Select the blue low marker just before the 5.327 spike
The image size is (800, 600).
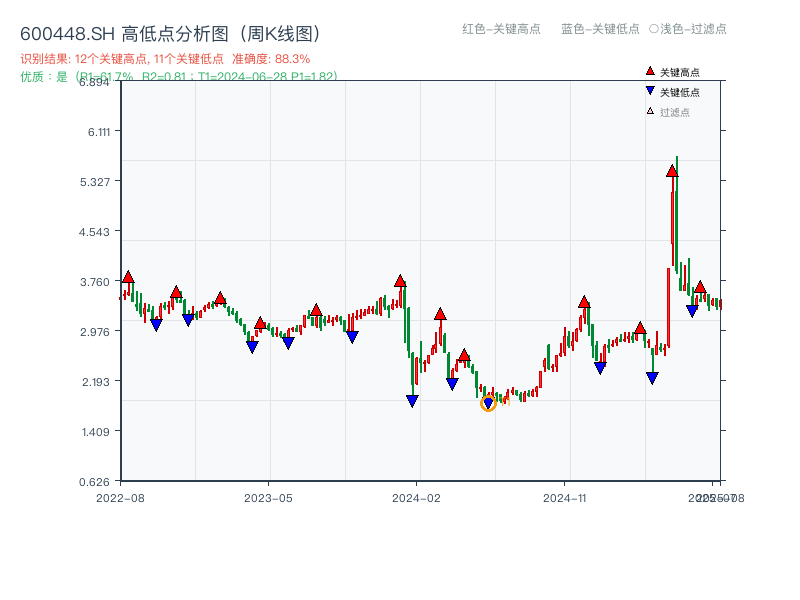(x=652, y=378)
